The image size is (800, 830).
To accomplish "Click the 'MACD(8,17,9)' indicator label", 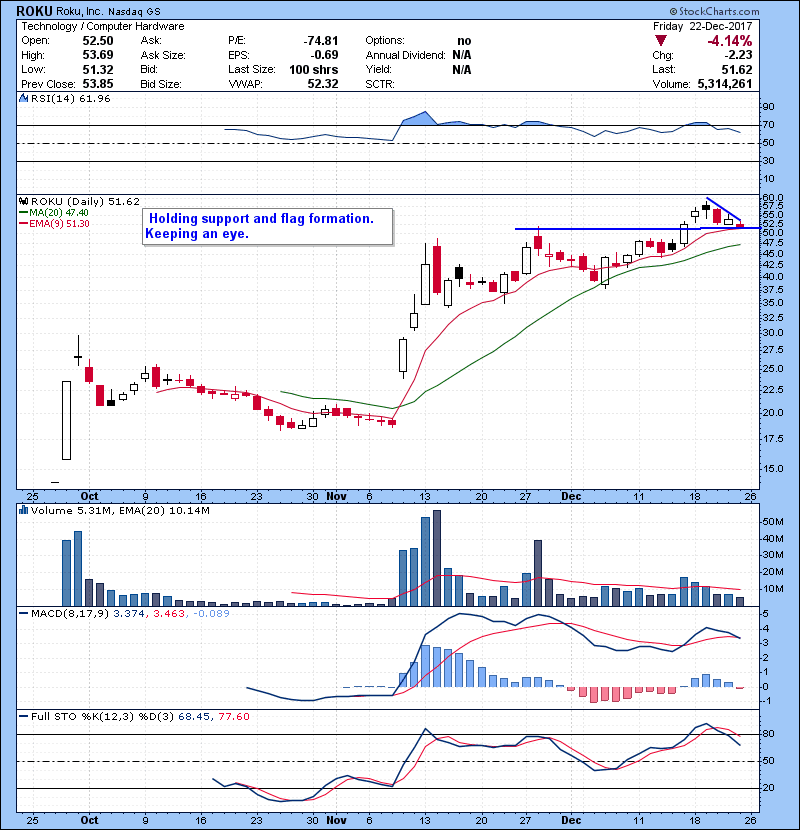I will tap(70, 614).
